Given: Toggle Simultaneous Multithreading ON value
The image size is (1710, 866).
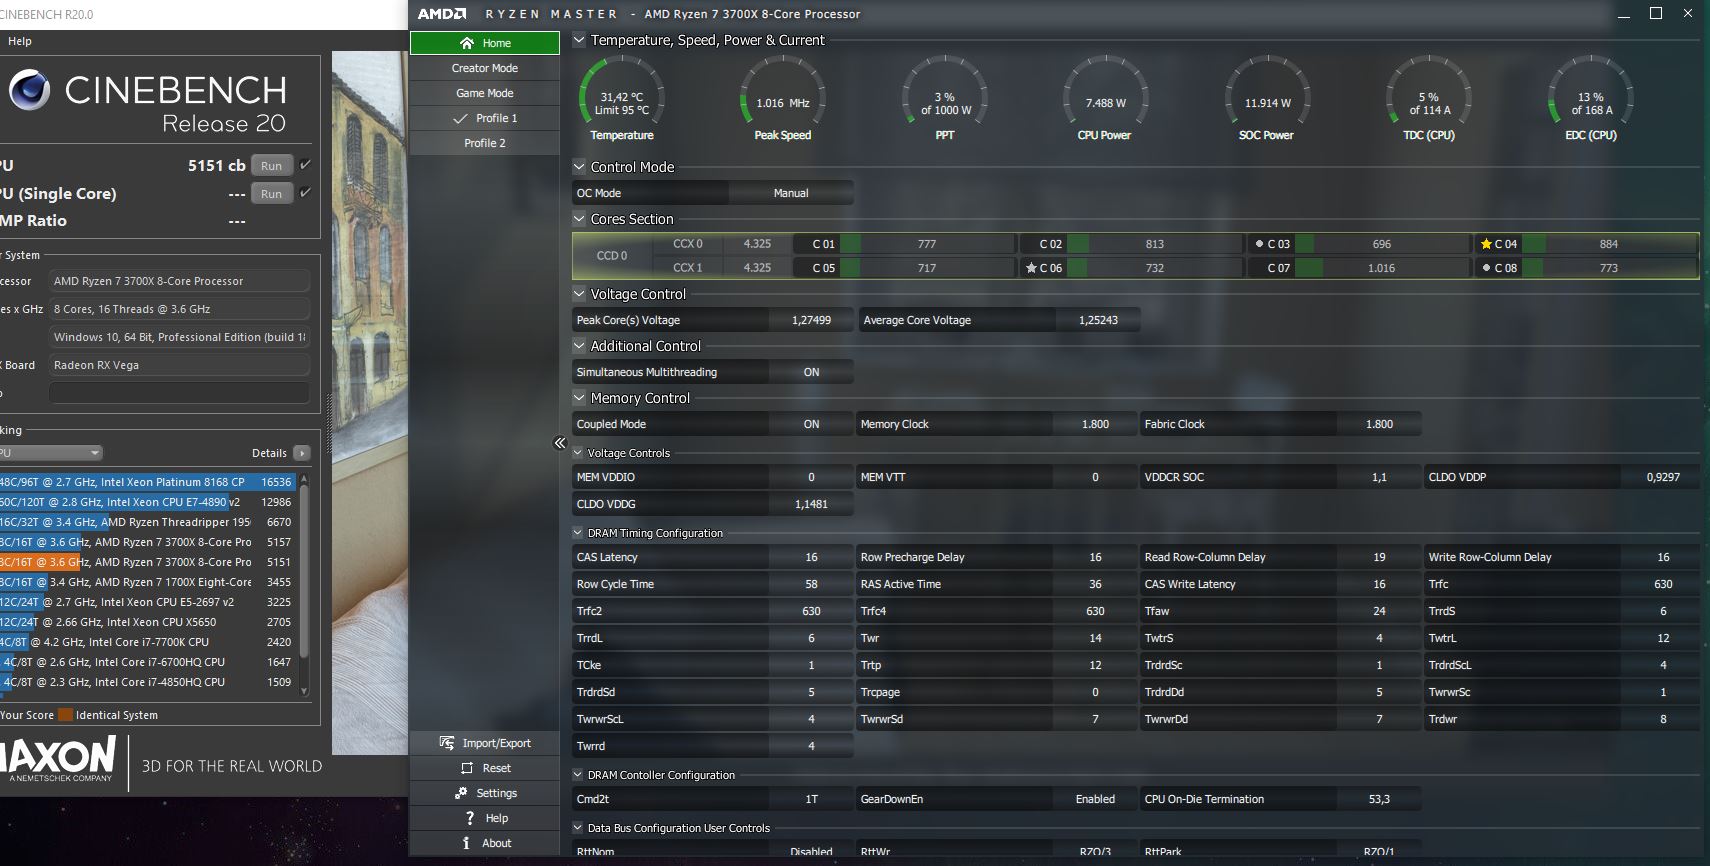Looking at the screenshot, I should coord(811,372).
